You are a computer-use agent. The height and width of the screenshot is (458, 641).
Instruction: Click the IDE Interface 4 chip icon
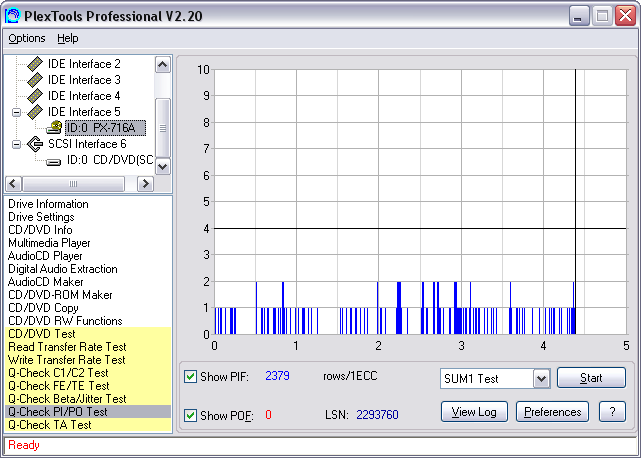click(35, 96)
